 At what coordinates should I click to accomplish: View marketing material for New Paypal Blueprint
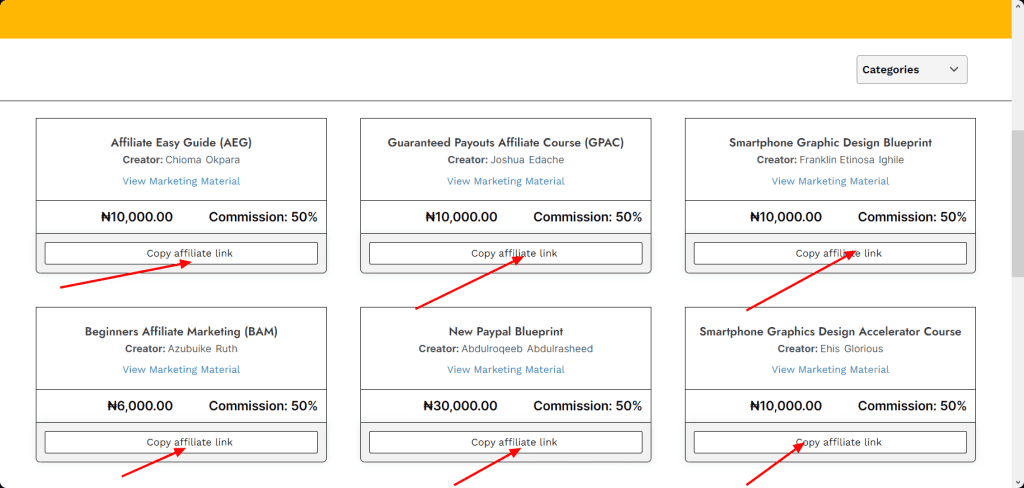pyautogui.click(x=505, y=370)
